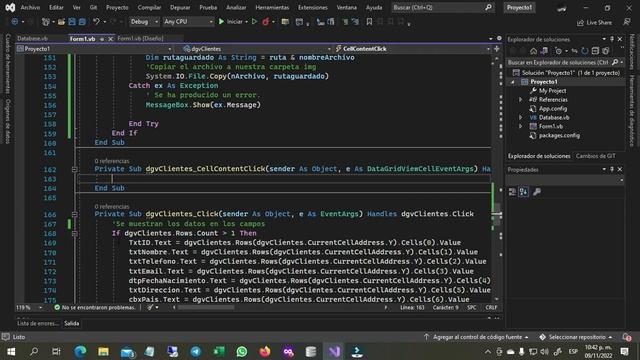This screenshot has height=360, width=640.
Task: Click the notifications bell in status bar
Action: (626, 337)
